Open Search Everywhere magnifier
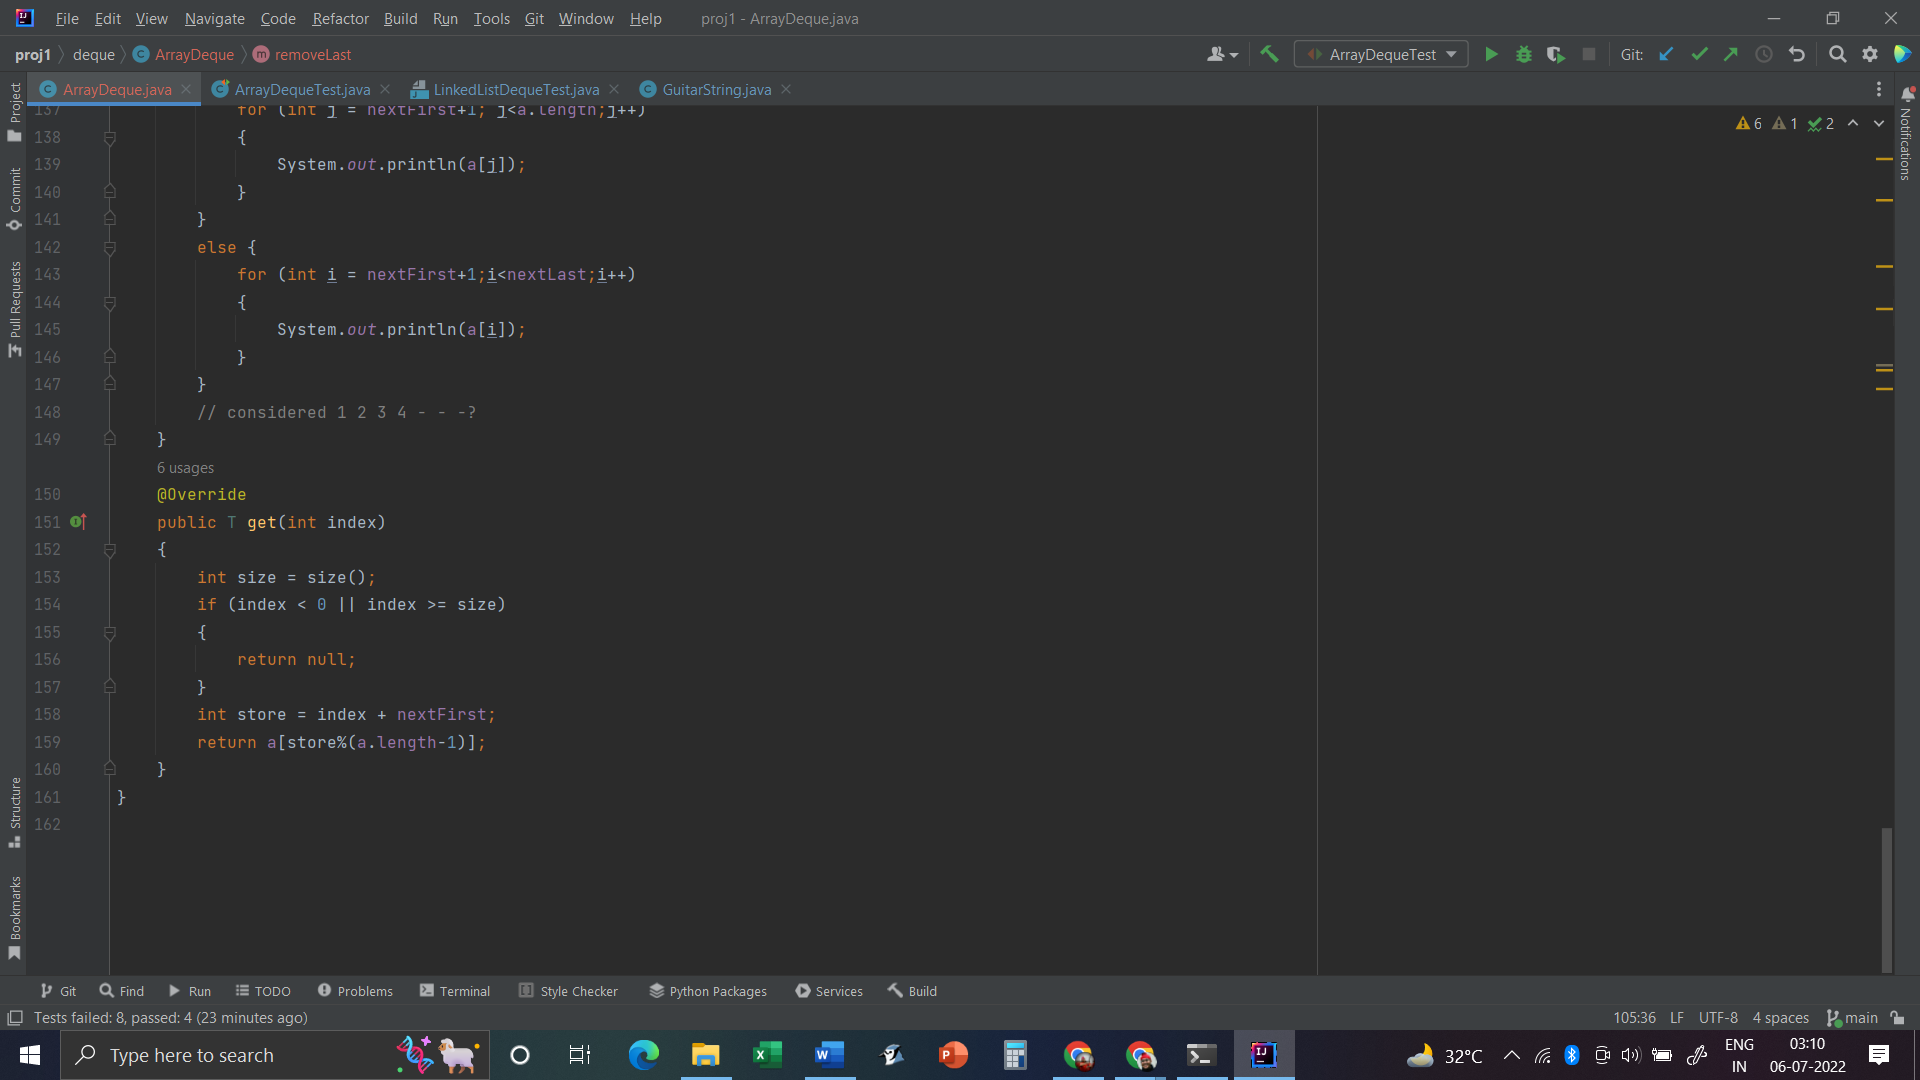This screenshot has width=1920, height=1080. pos(1837,55)
